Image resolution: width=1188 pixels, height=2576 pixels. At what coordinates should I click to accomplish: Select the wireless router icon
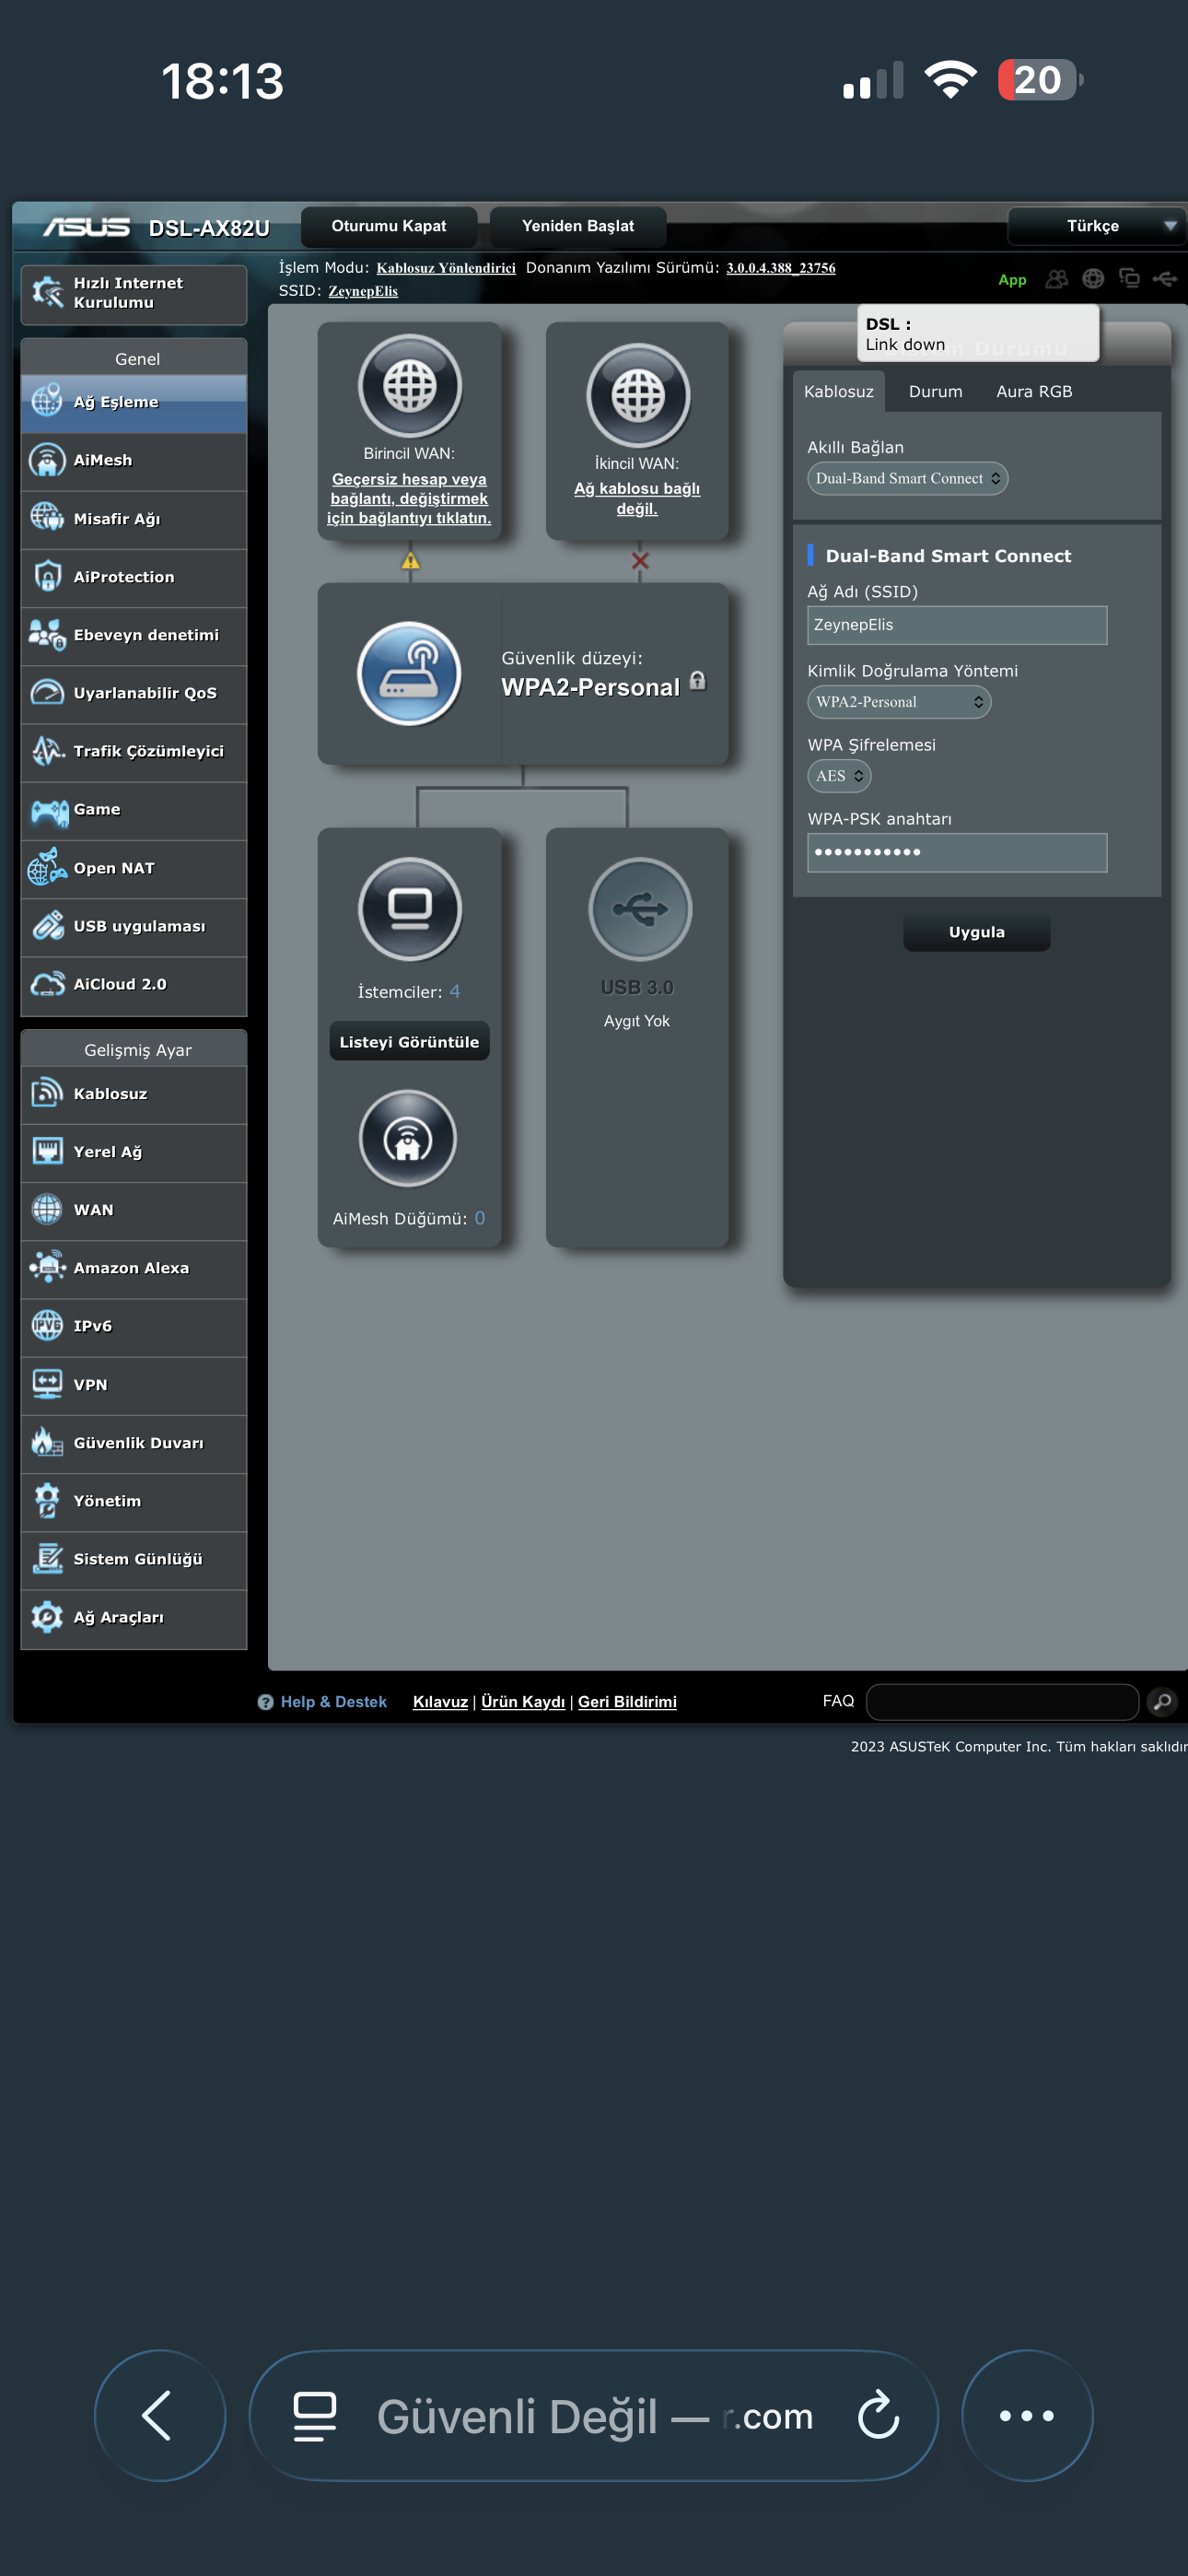point(409,674)
